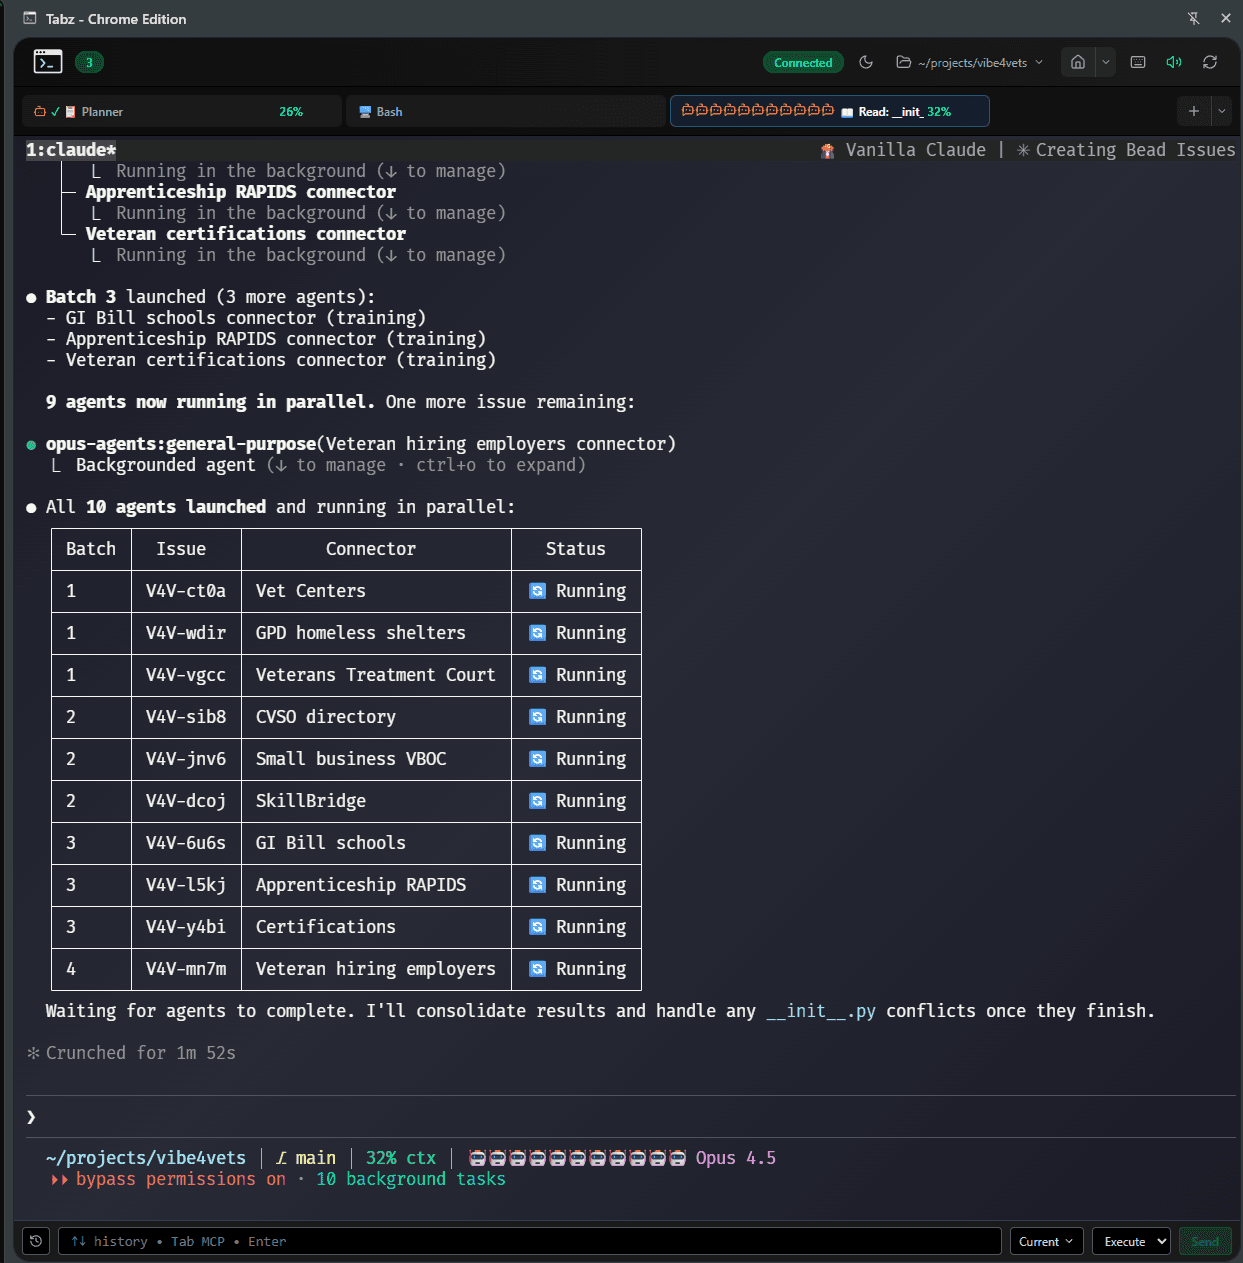
Task: Click the Planner 26% progress indicator
Action: click(291, 111)
